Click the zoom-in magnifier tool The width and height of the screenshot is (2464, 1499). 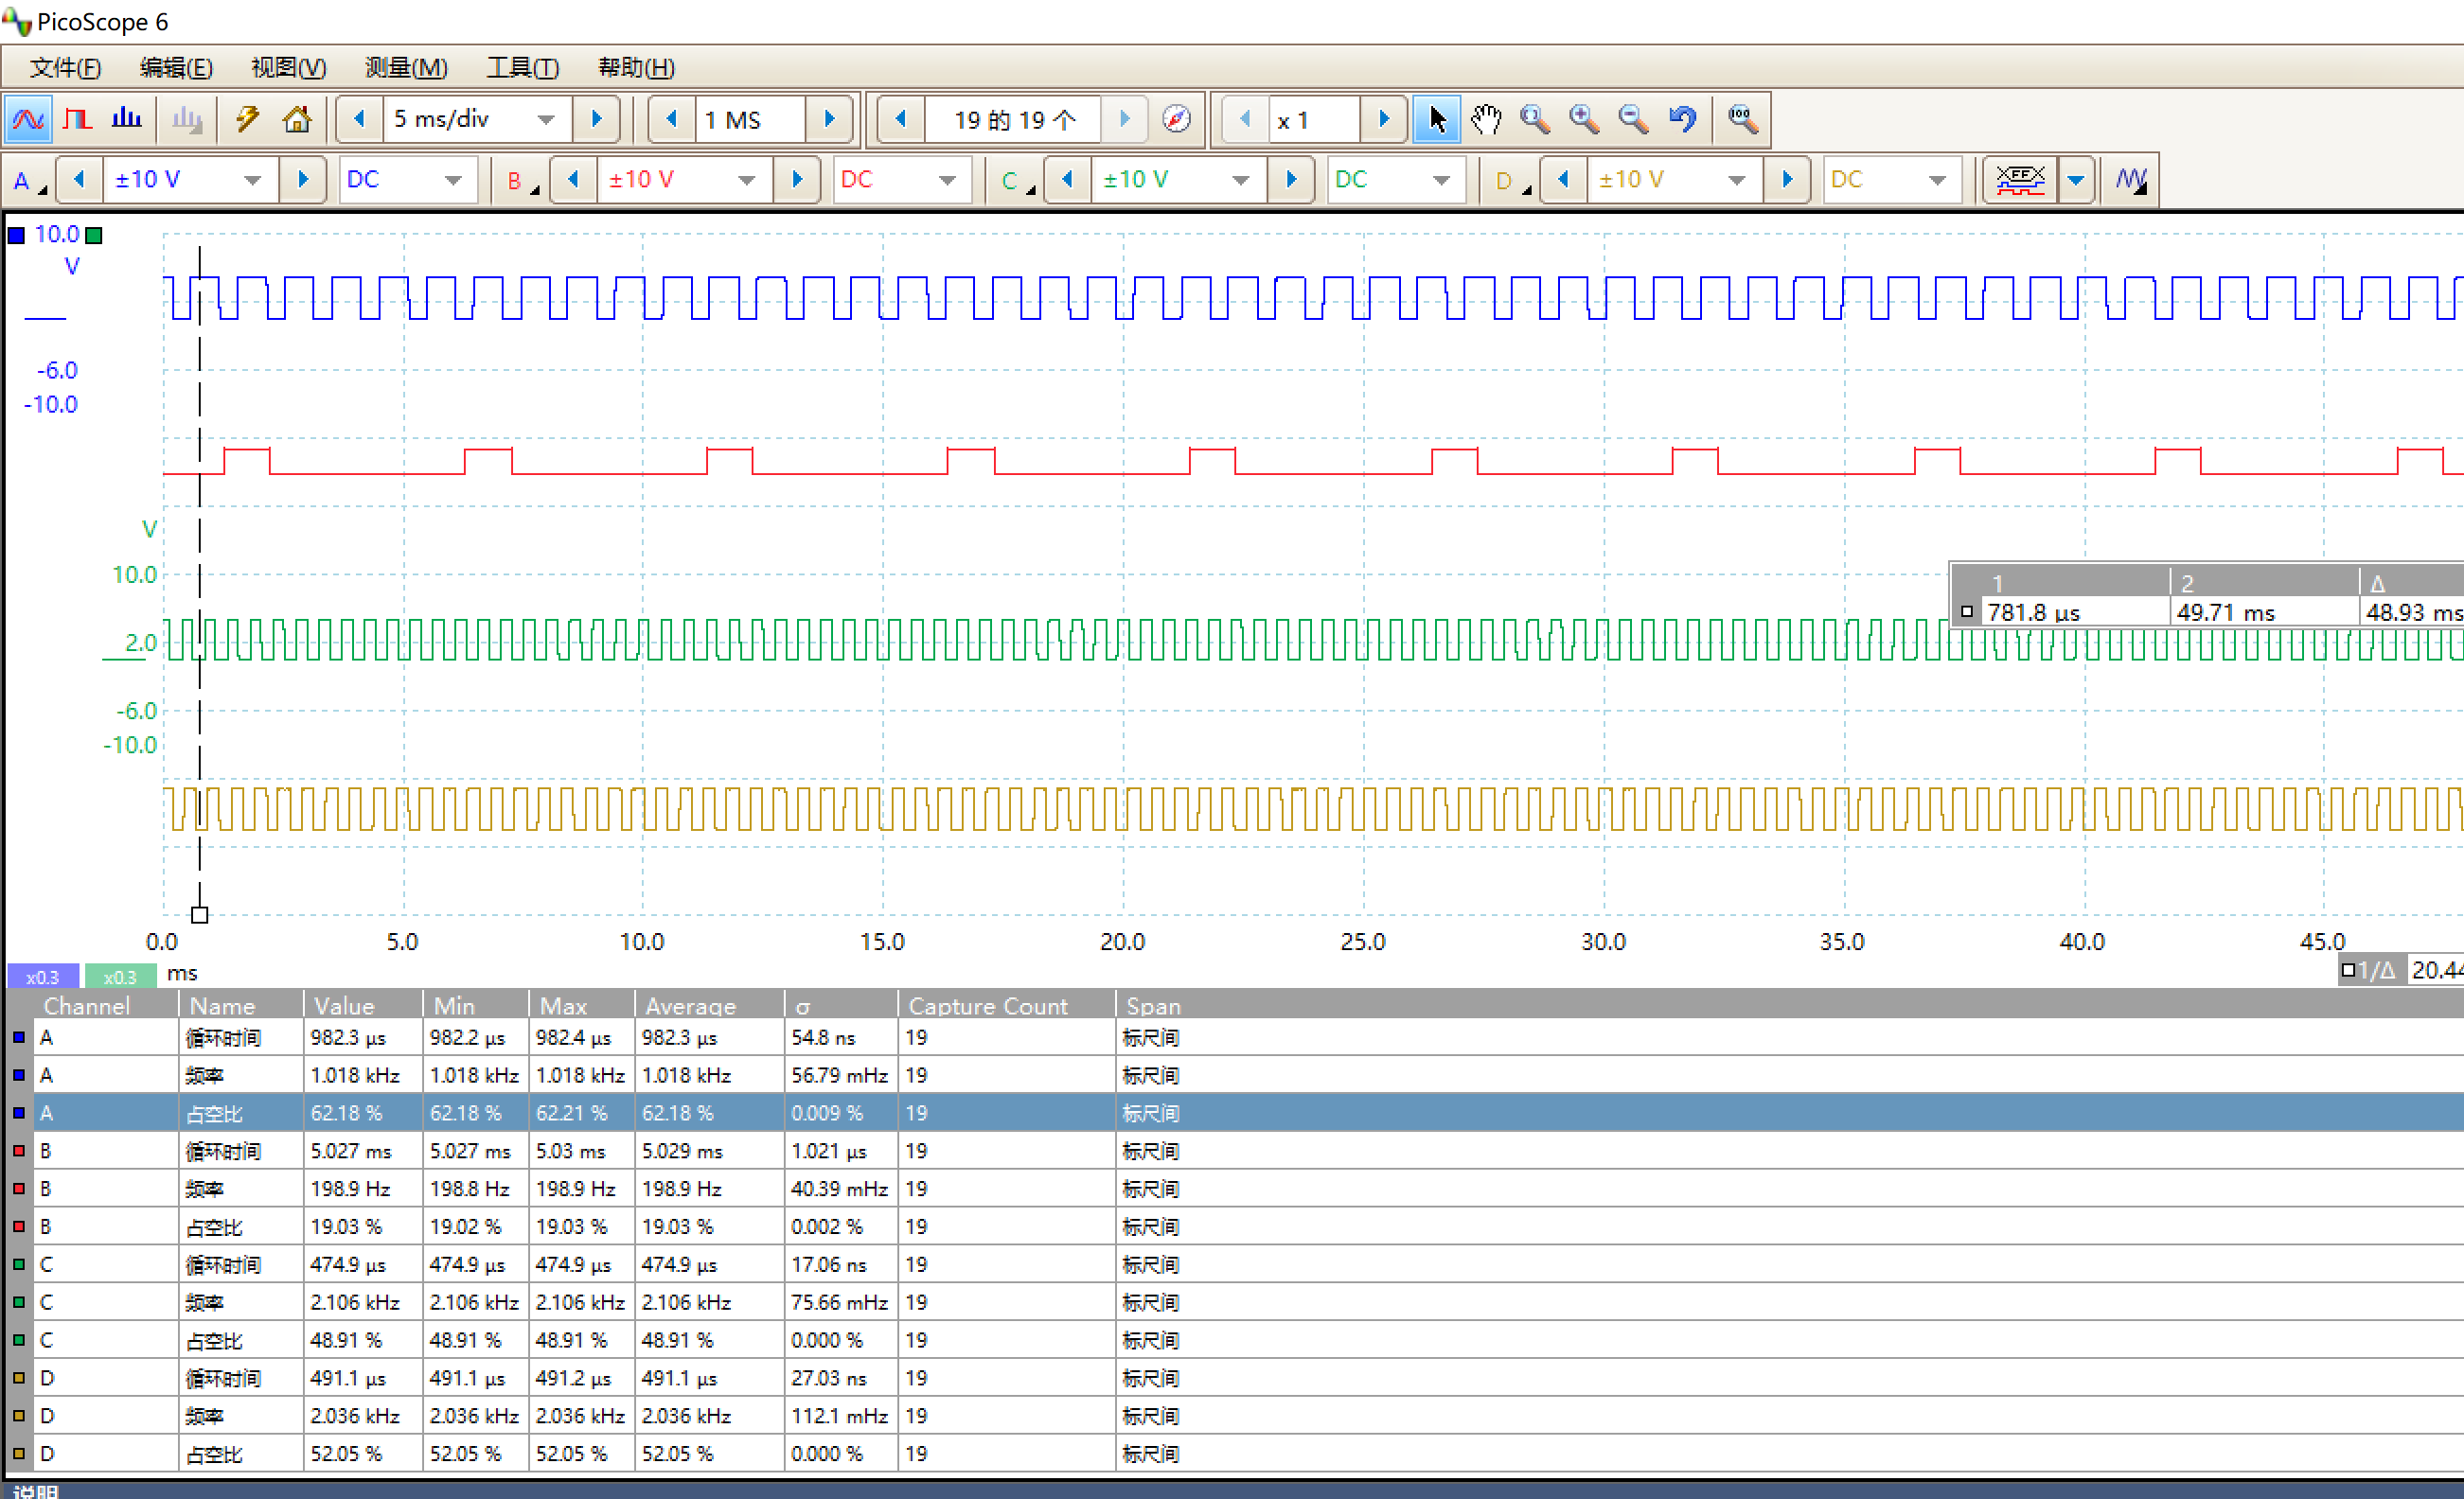(x=1584, y=120)
